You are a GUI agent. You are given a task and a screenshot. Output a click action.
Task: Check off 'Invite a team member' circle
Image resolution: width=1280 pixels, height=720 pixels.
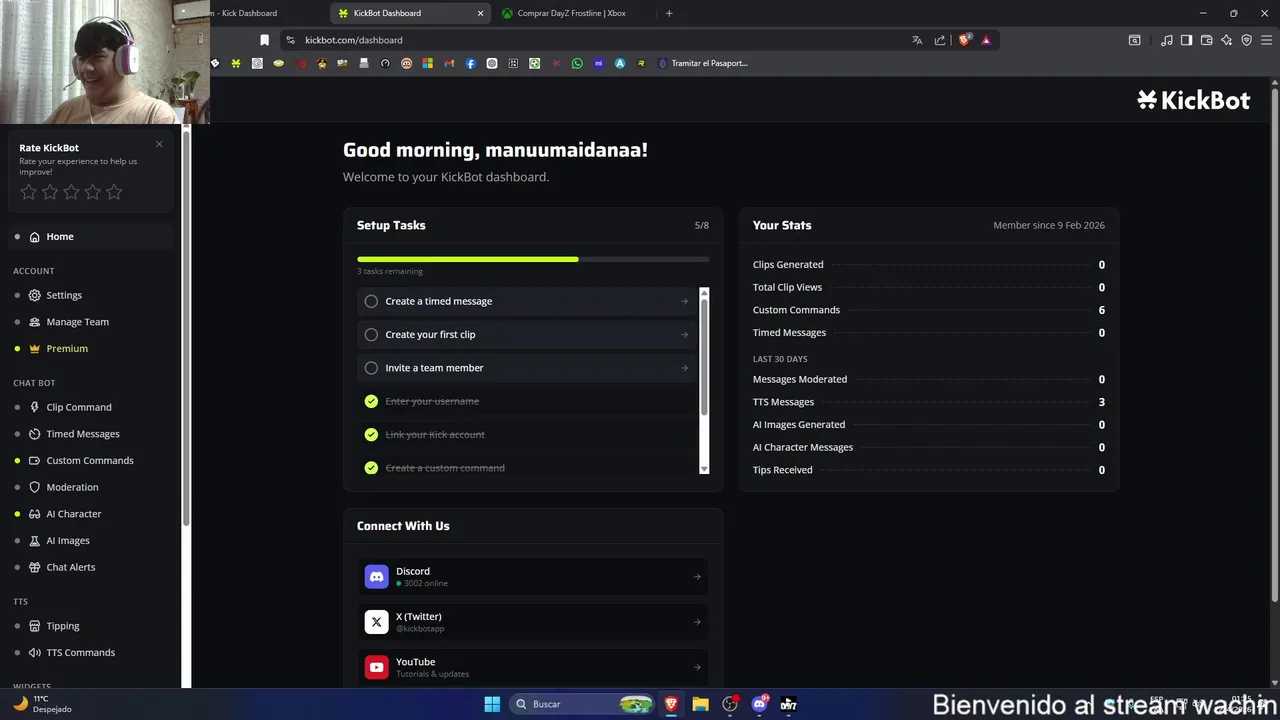click(x=371, y=368)
